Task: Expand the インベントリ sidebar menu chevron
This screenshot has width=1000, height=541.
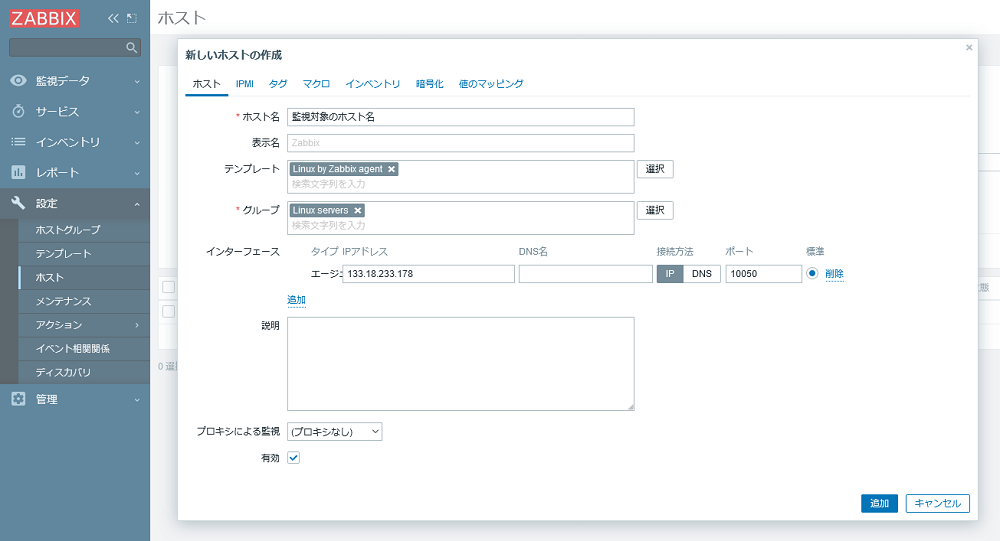Action: 137,143
